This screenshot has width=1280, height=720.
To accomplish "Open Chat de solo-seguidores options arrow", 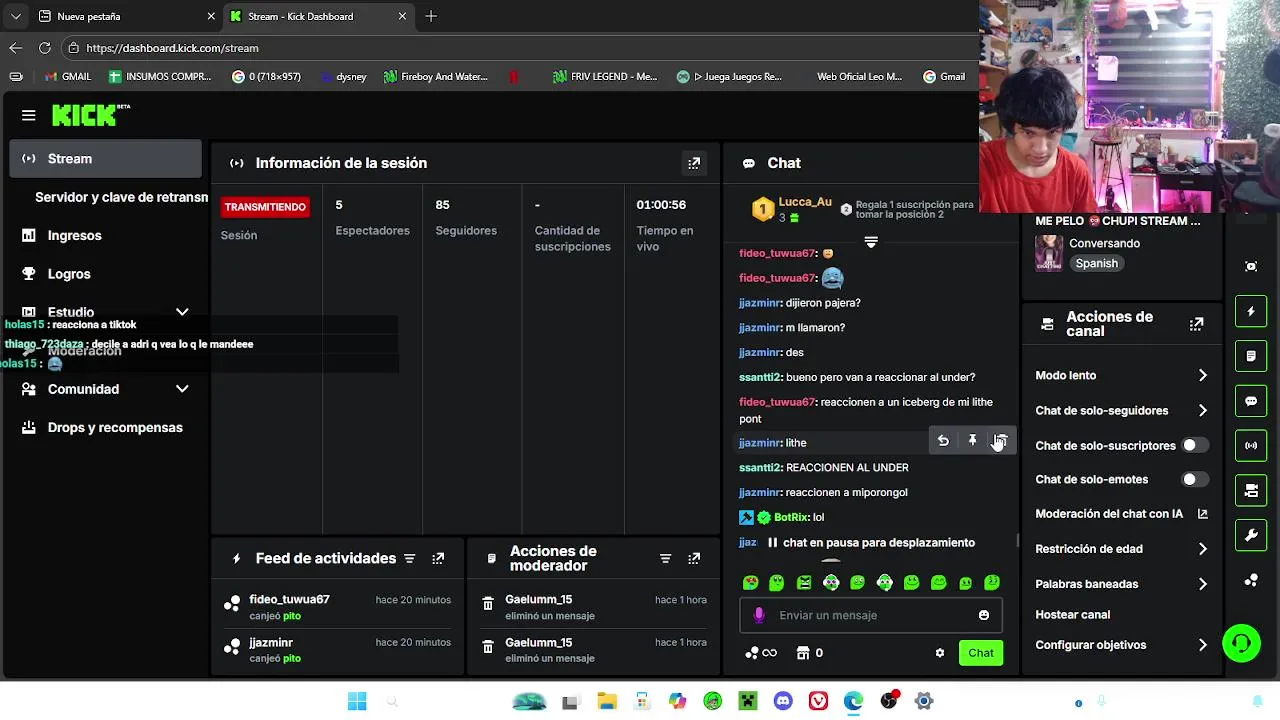I will point(1202,411).
